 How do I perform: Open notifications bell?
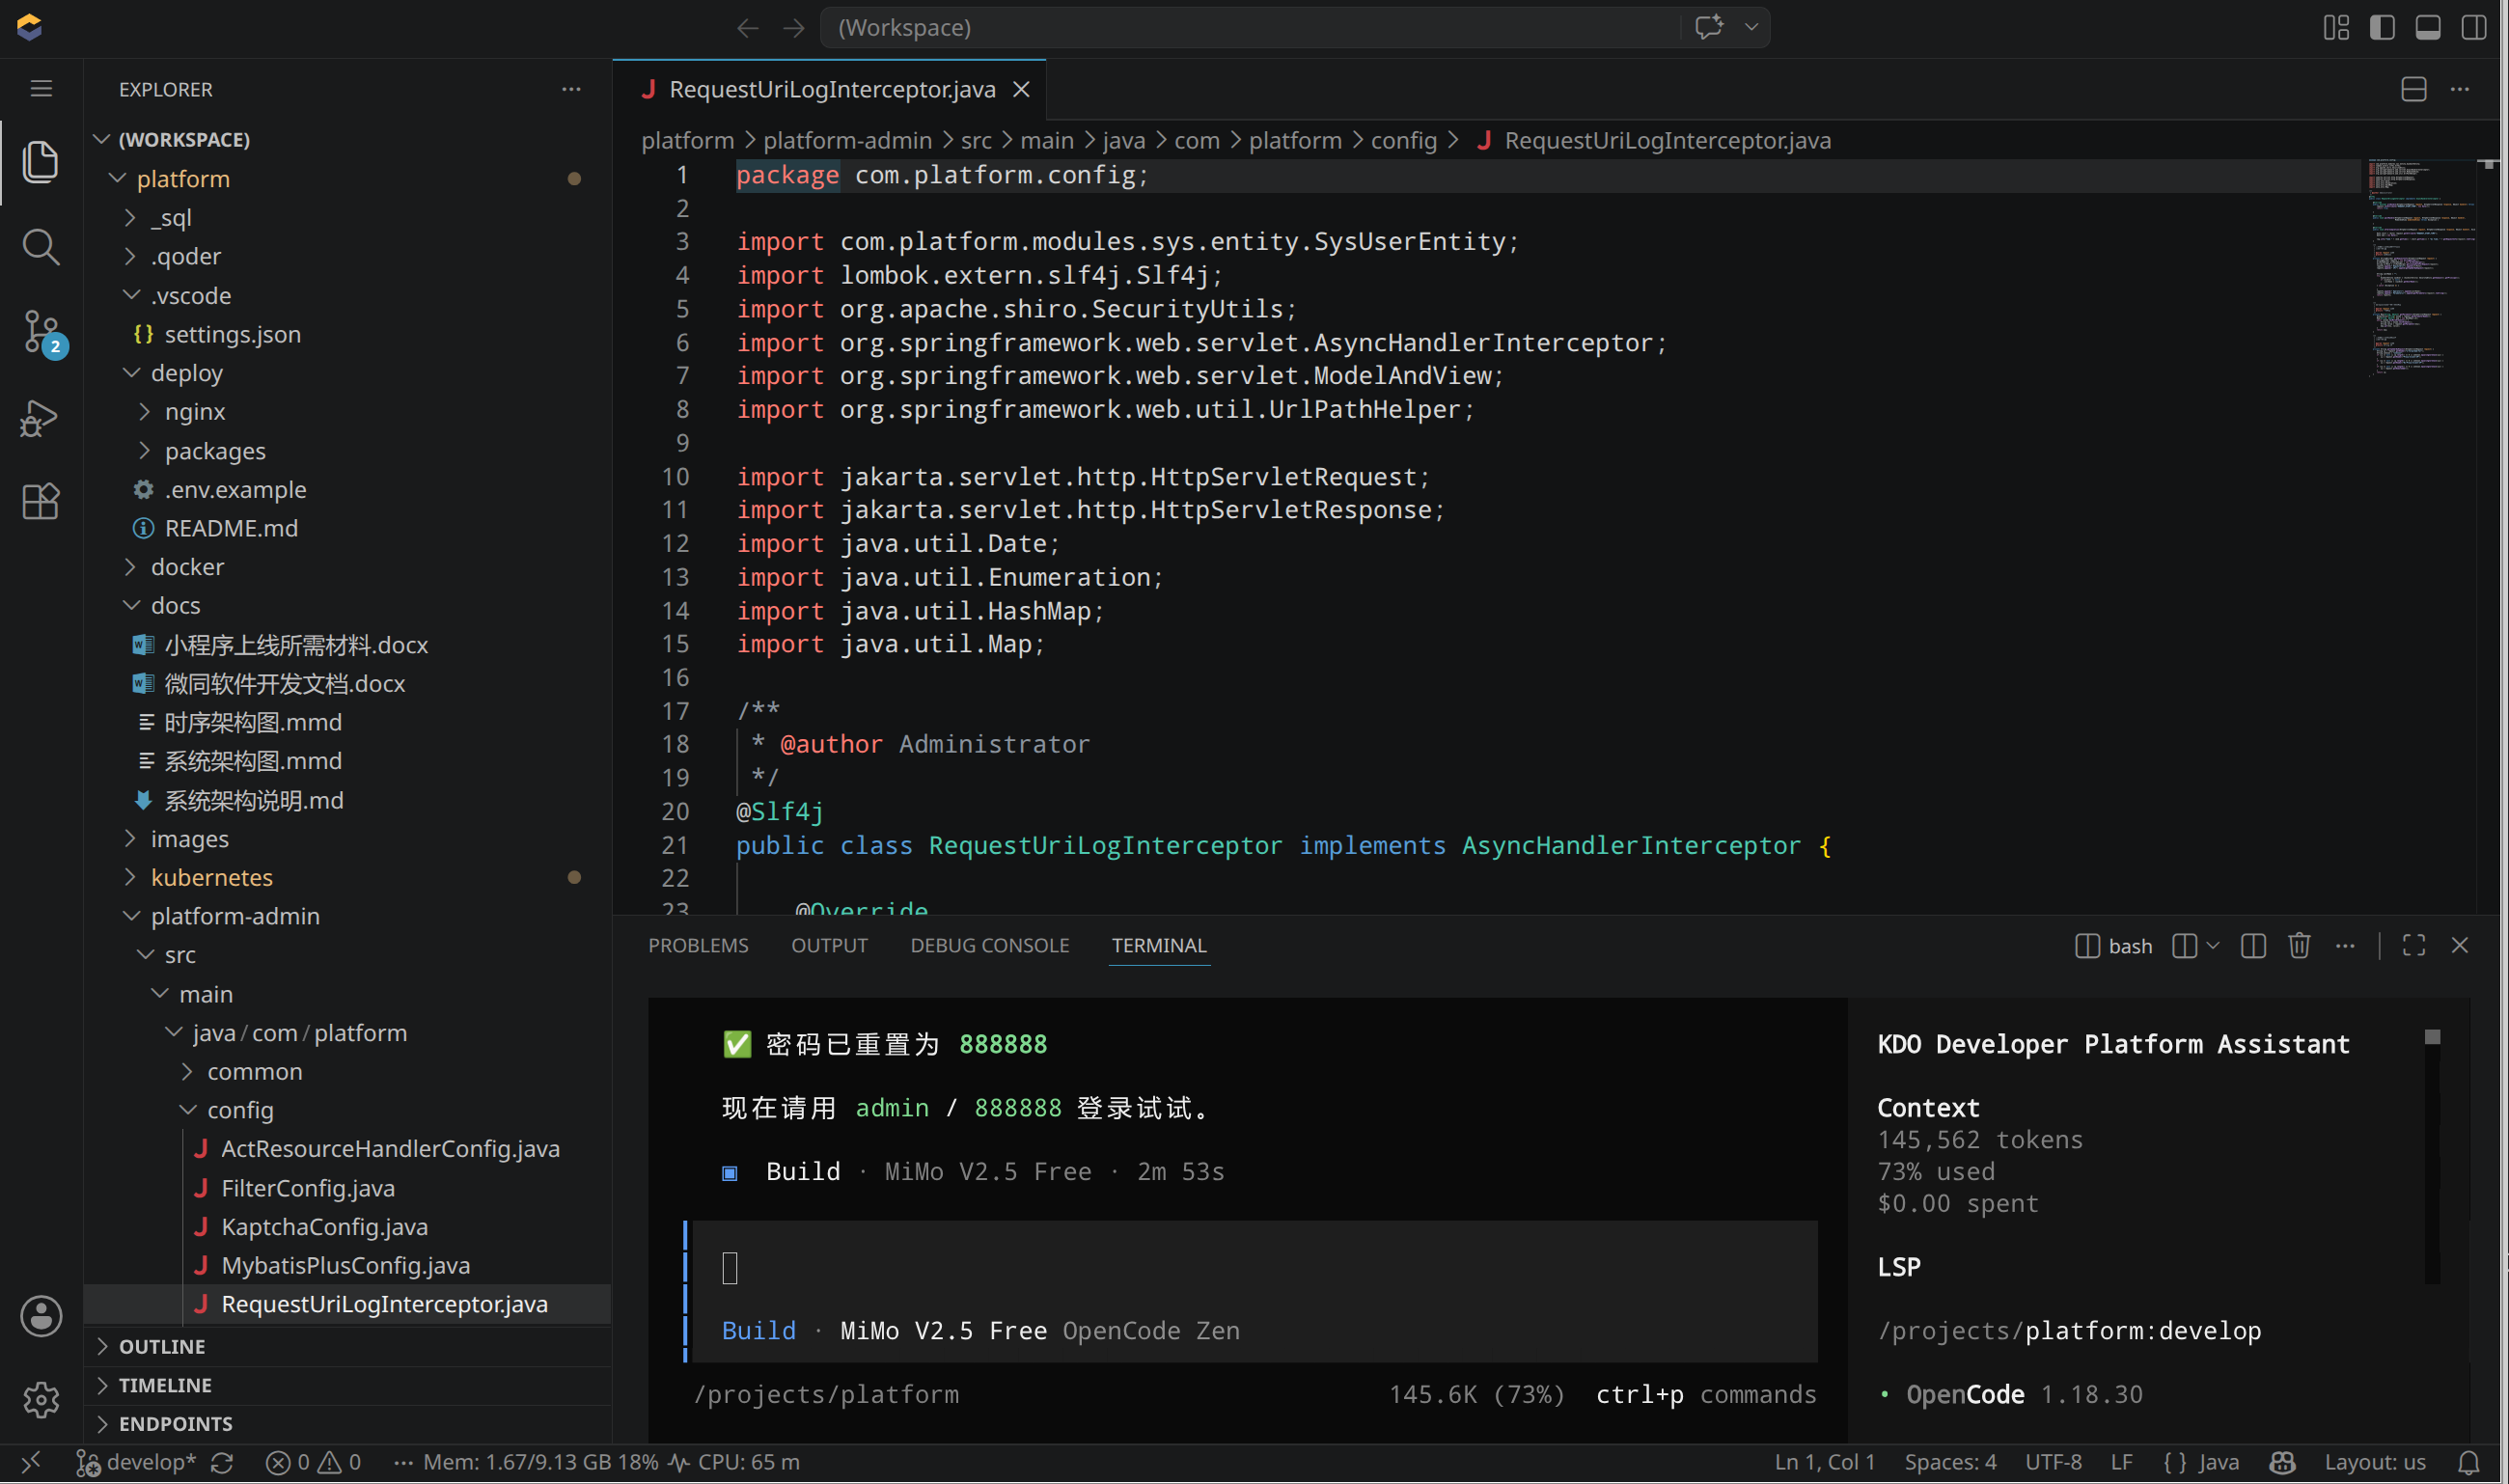click(x=2468, y=1462)
